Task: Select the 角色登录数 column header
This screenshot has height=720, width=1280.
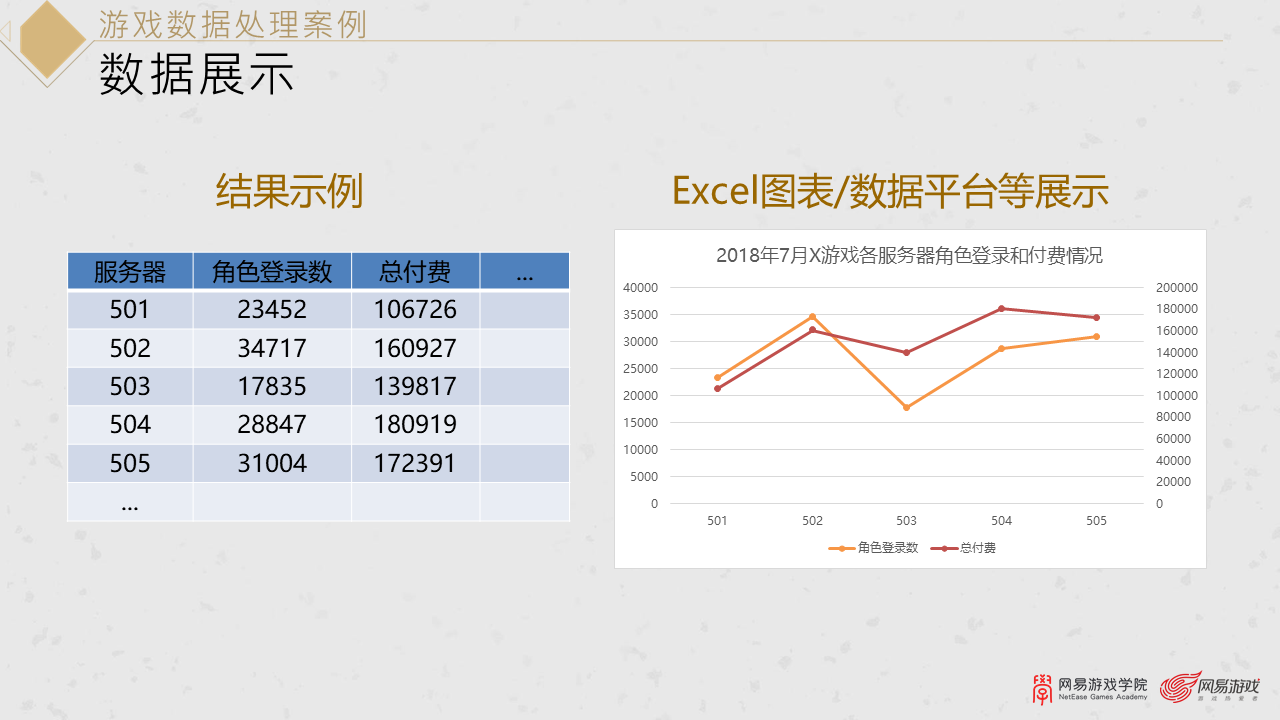Action: pos(271,270)
